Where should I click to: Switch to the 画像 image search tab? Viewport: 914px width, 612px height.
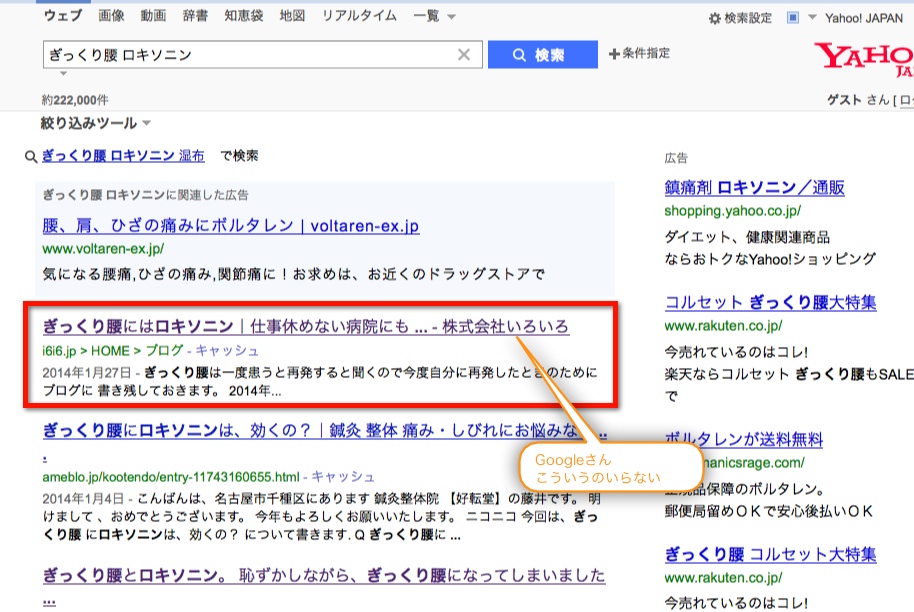(x=113, y=15)
